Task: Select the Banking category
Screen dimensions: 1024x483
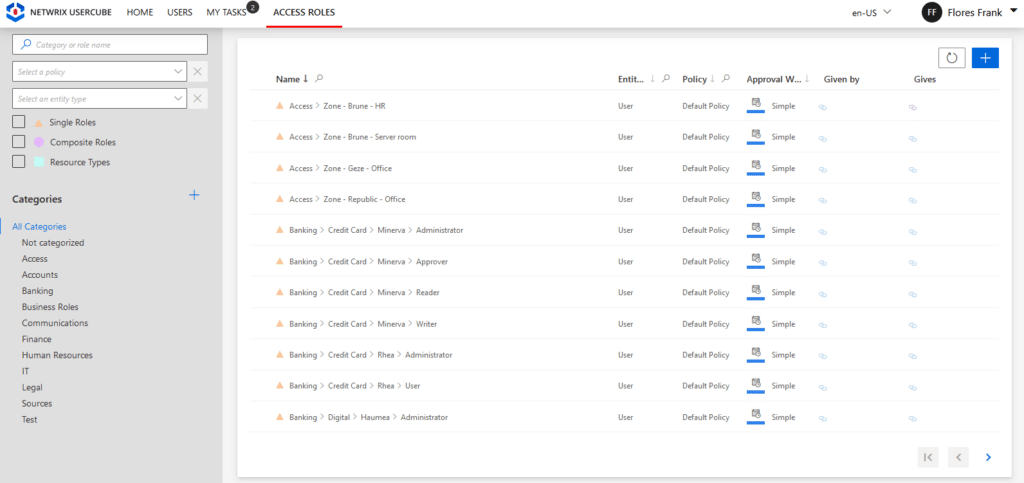Action: click(37, 291)
